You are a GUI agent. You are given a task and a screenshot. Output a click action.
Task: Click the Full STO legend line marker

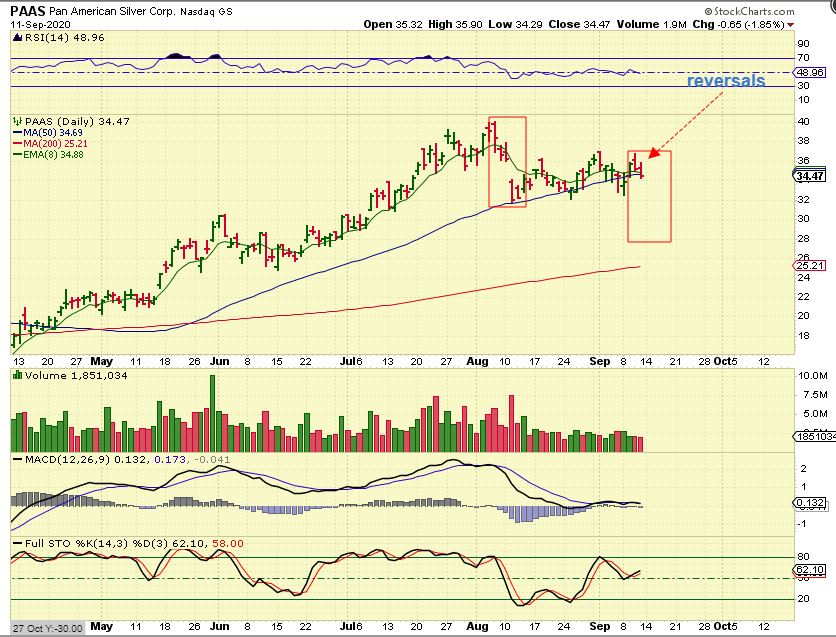click(x=17, y=544)
